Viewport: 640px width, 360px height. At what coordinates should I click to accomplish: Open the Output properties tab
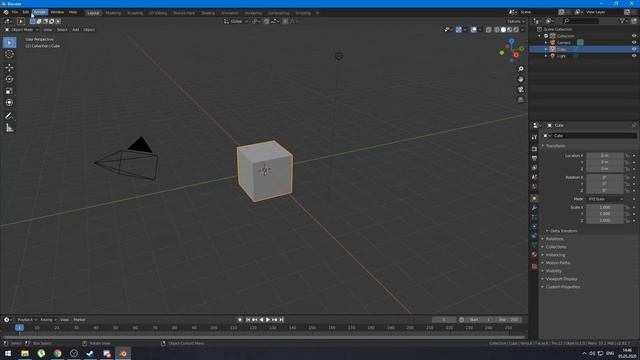click(x=534, y=158)
